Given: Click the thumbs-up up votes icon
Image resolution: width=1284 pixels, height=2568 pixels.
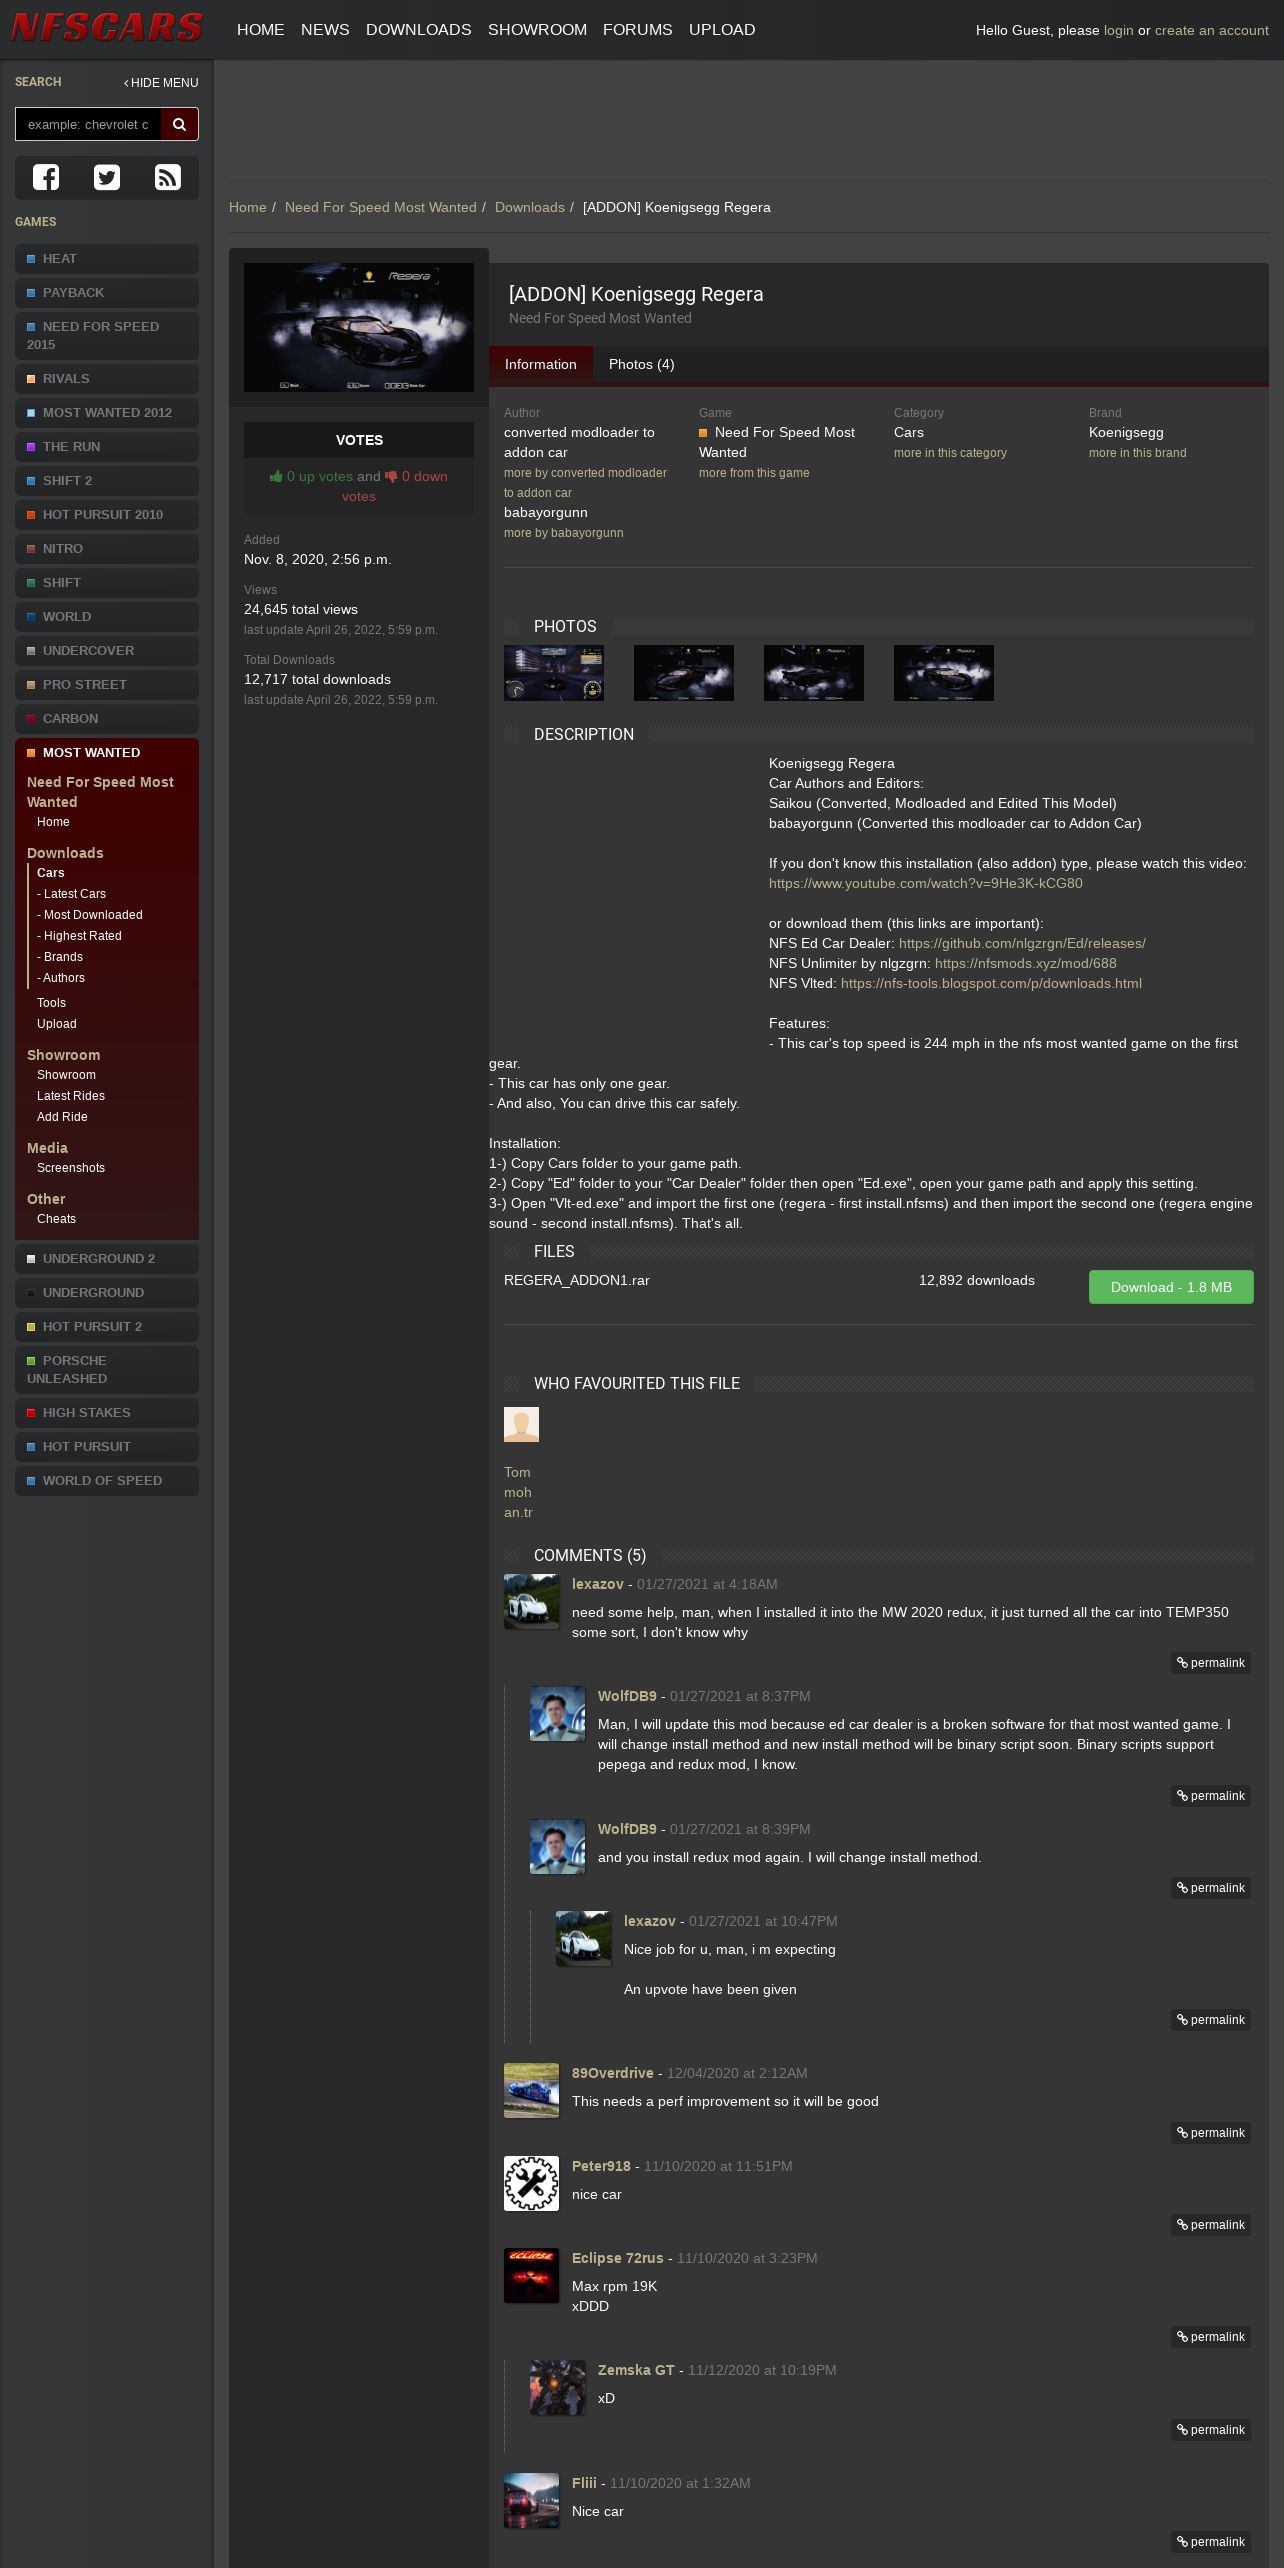Looking at the screenshot, I should [276, 477].
